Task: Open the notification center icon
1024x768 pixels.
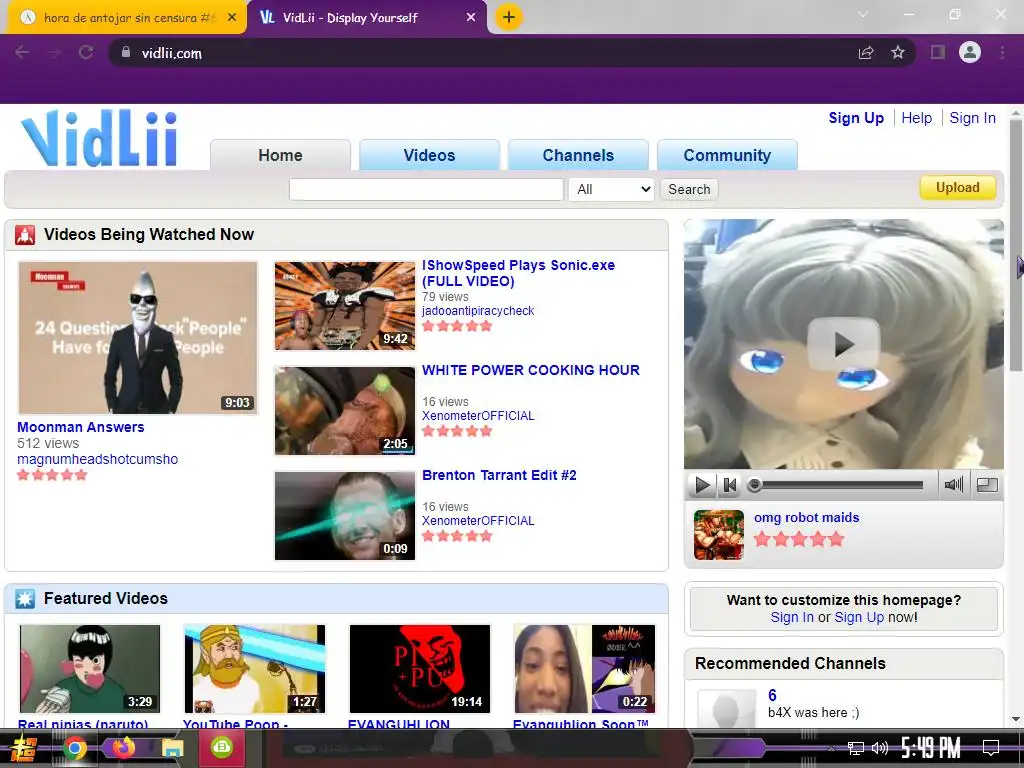Action: click(x=991, y=748)
